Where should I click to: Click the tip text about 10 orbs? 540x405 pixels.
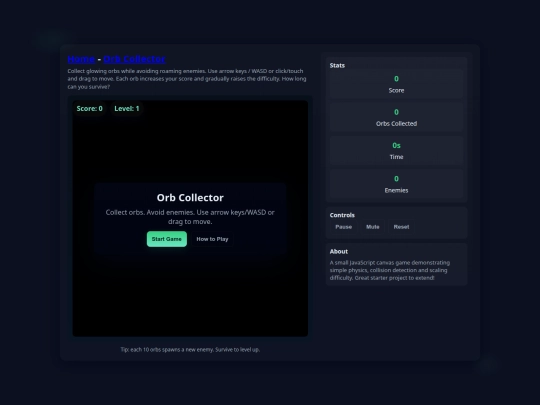[x=190, y=350]
